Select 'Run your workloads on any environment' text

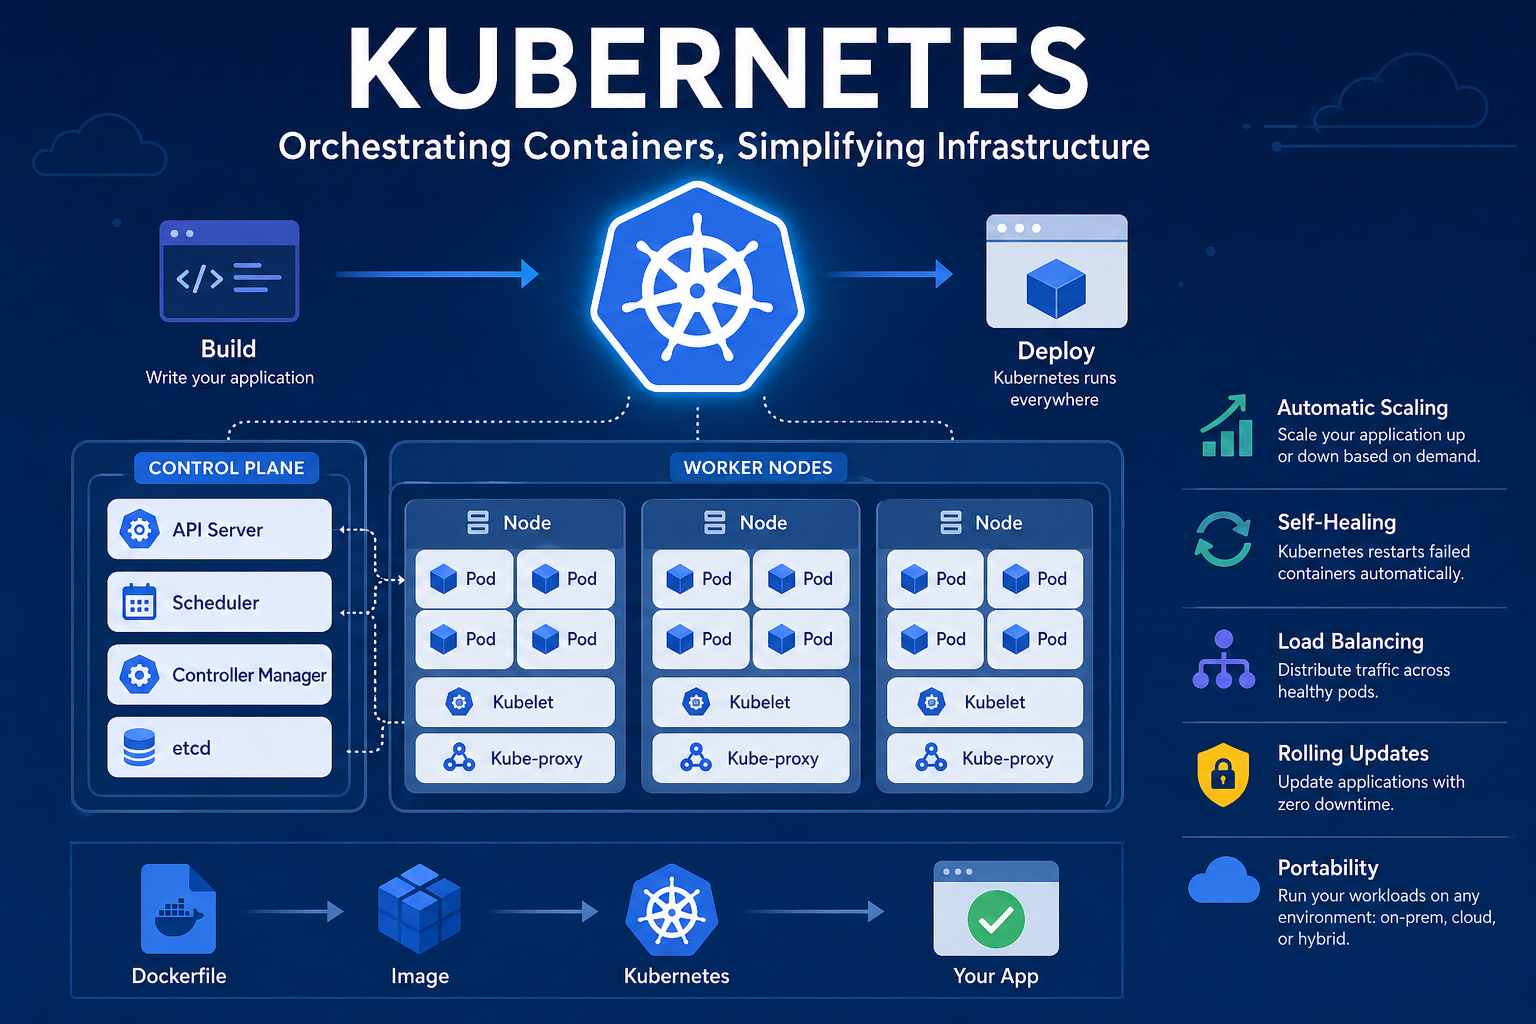point(1386,917)
